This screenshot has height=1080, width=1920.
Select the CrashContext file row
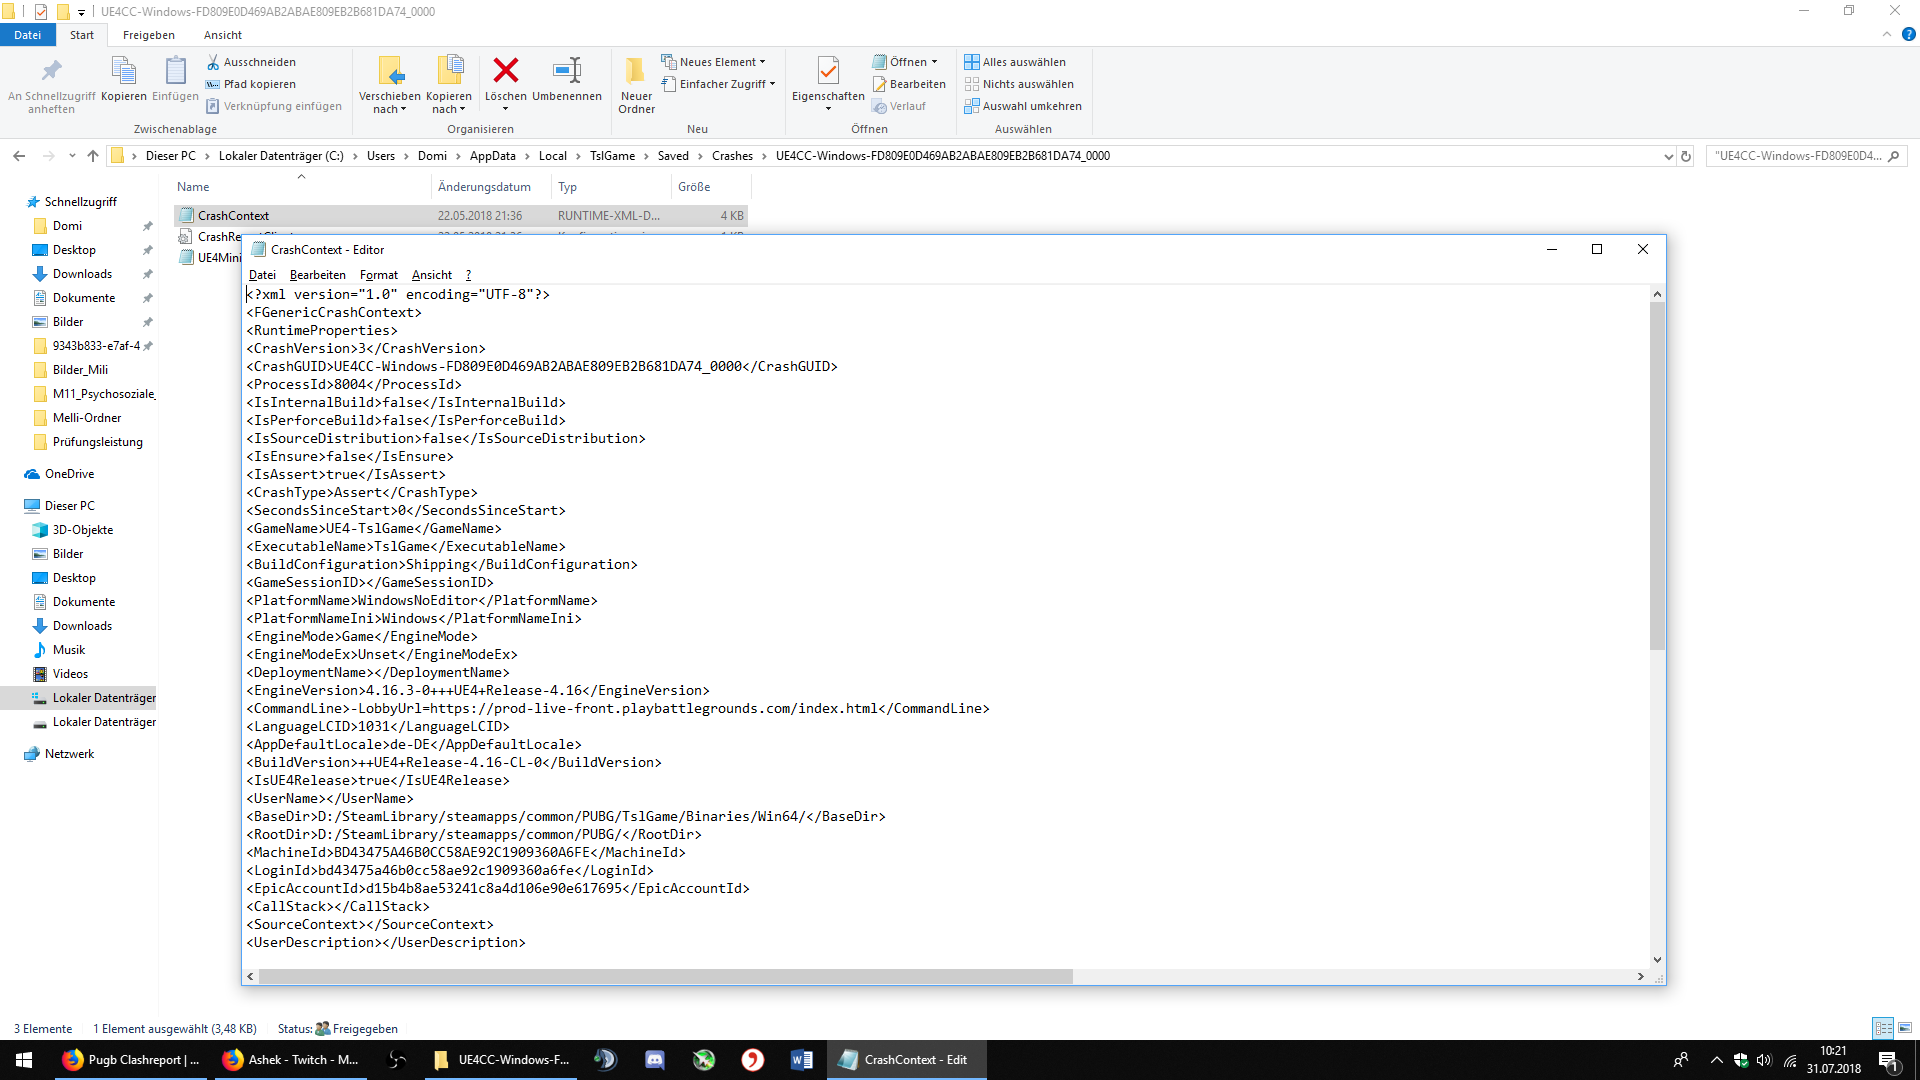(461, 216)
